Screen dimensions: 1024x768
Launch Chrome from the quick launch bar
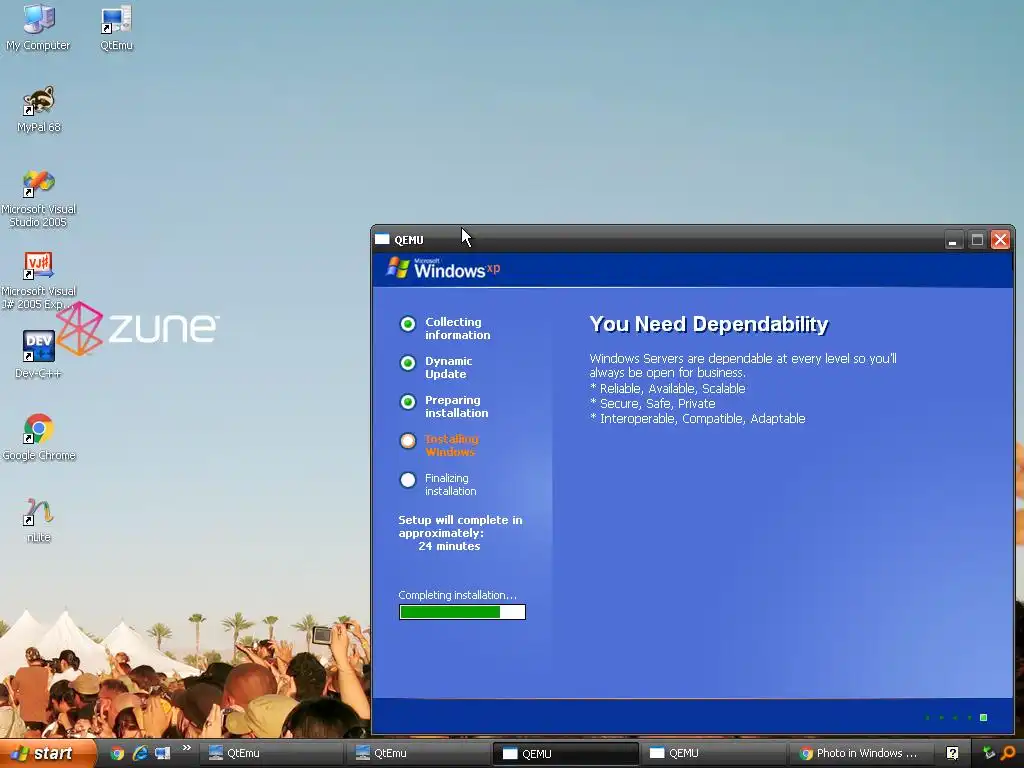[117, 753]
